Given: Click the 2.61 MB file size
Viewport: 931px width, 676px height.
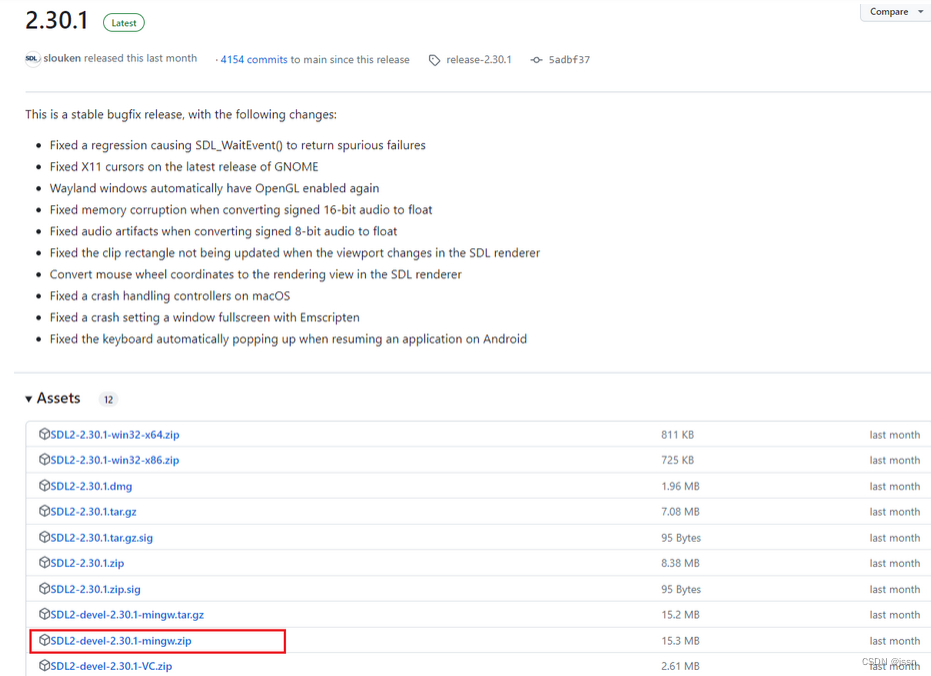Looking at the screenshot, I should click(680, 667).
